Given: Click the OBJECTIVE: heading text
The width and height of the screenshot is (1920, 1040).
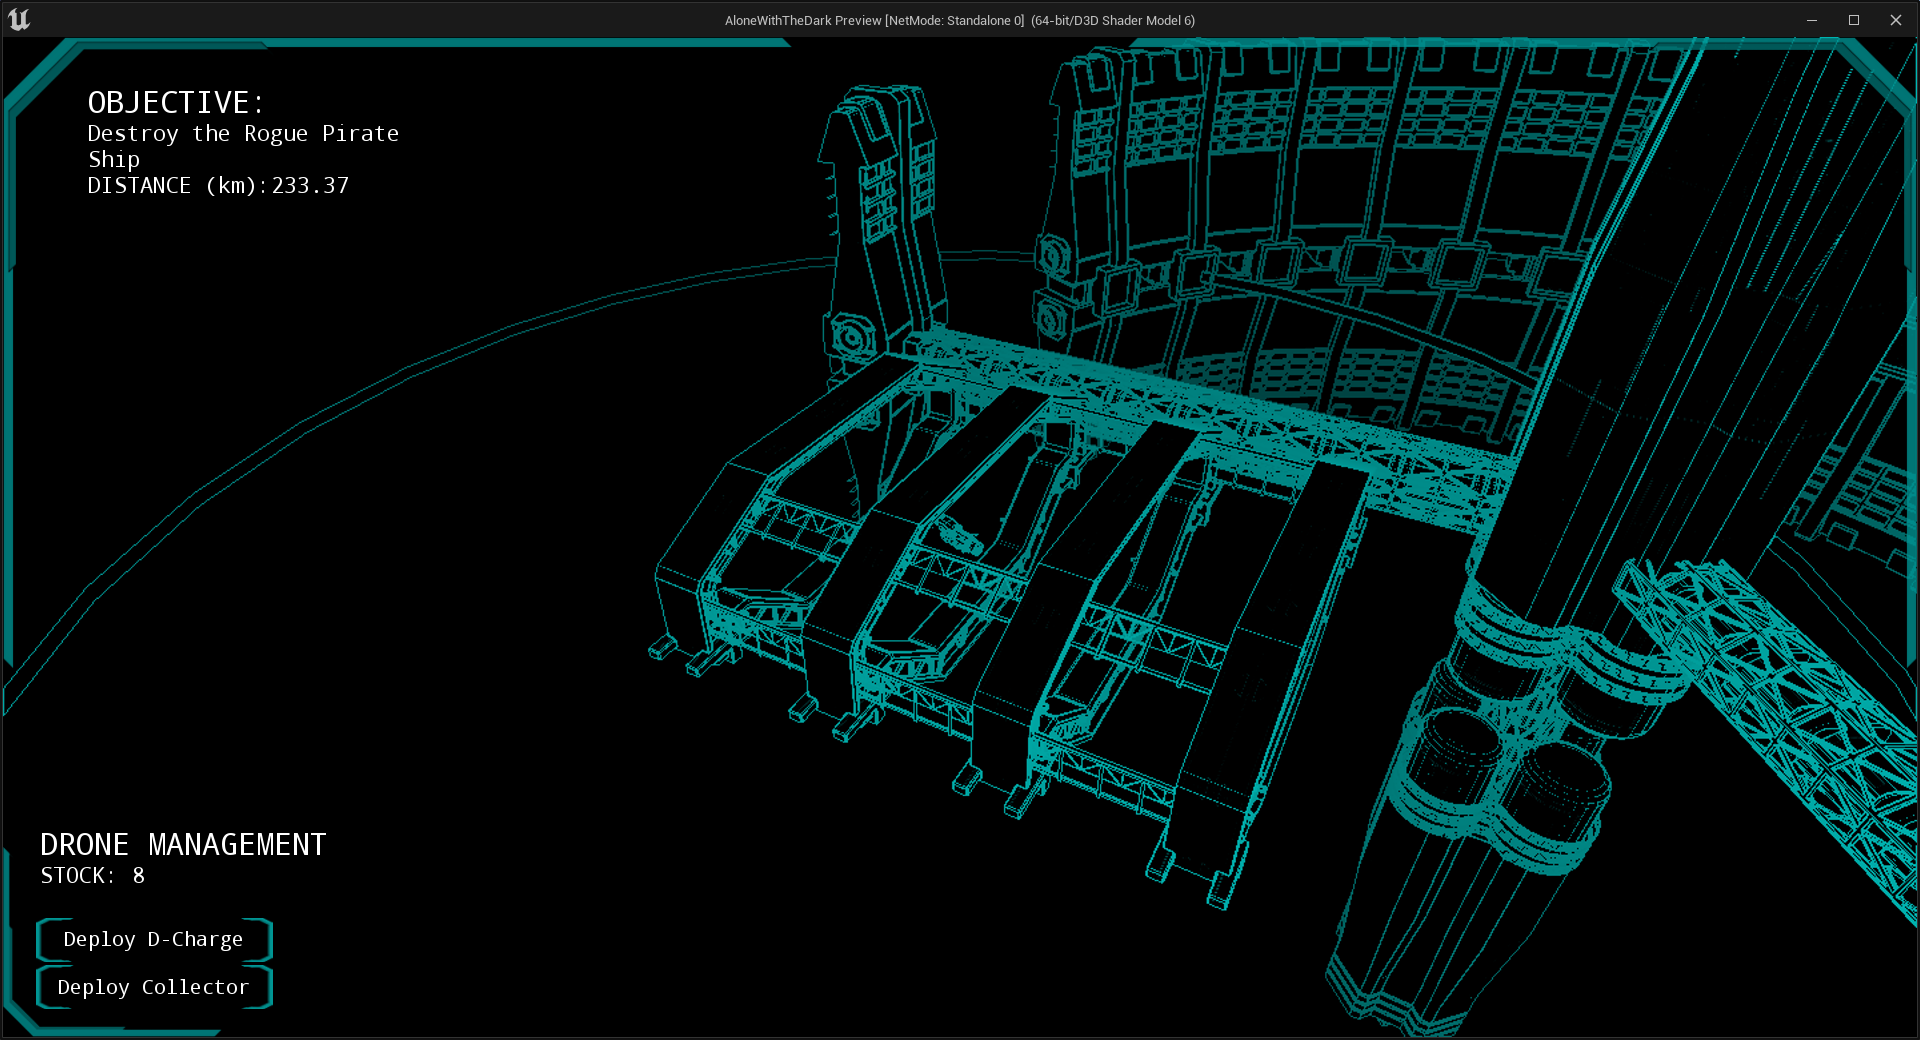Looking at the screenshot, I should 176,103.
